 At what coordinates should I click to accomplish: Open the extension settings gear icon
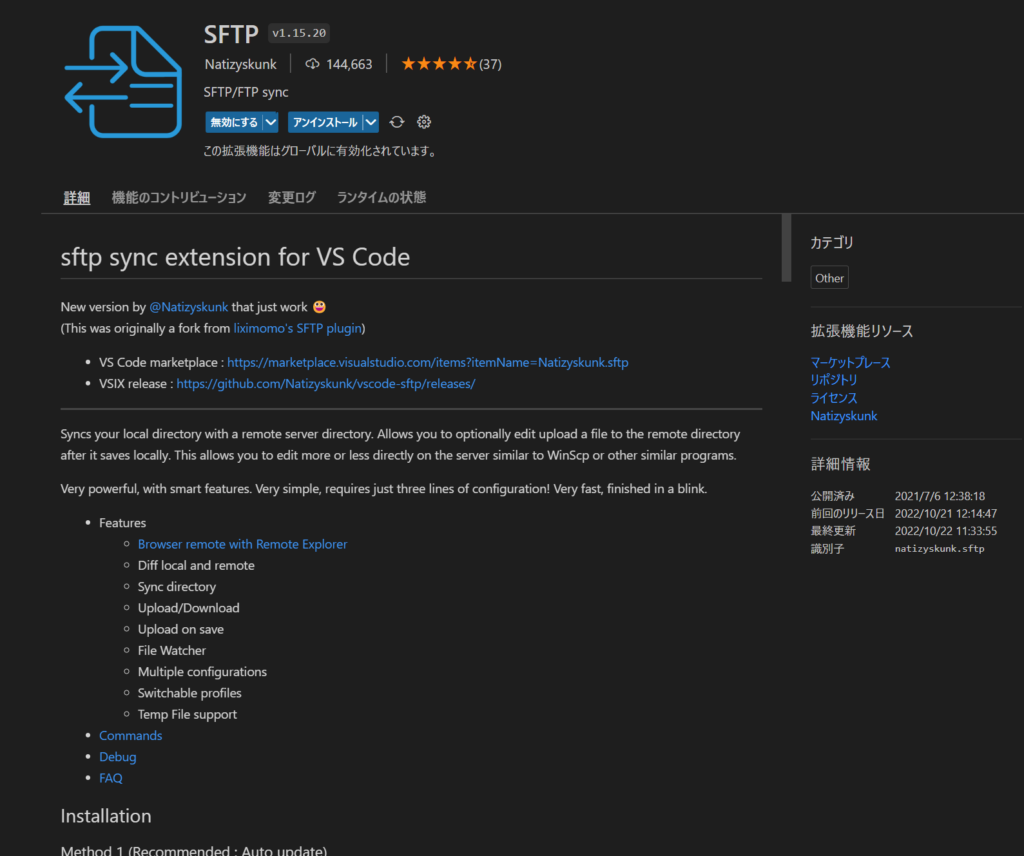tap(424, 122)
